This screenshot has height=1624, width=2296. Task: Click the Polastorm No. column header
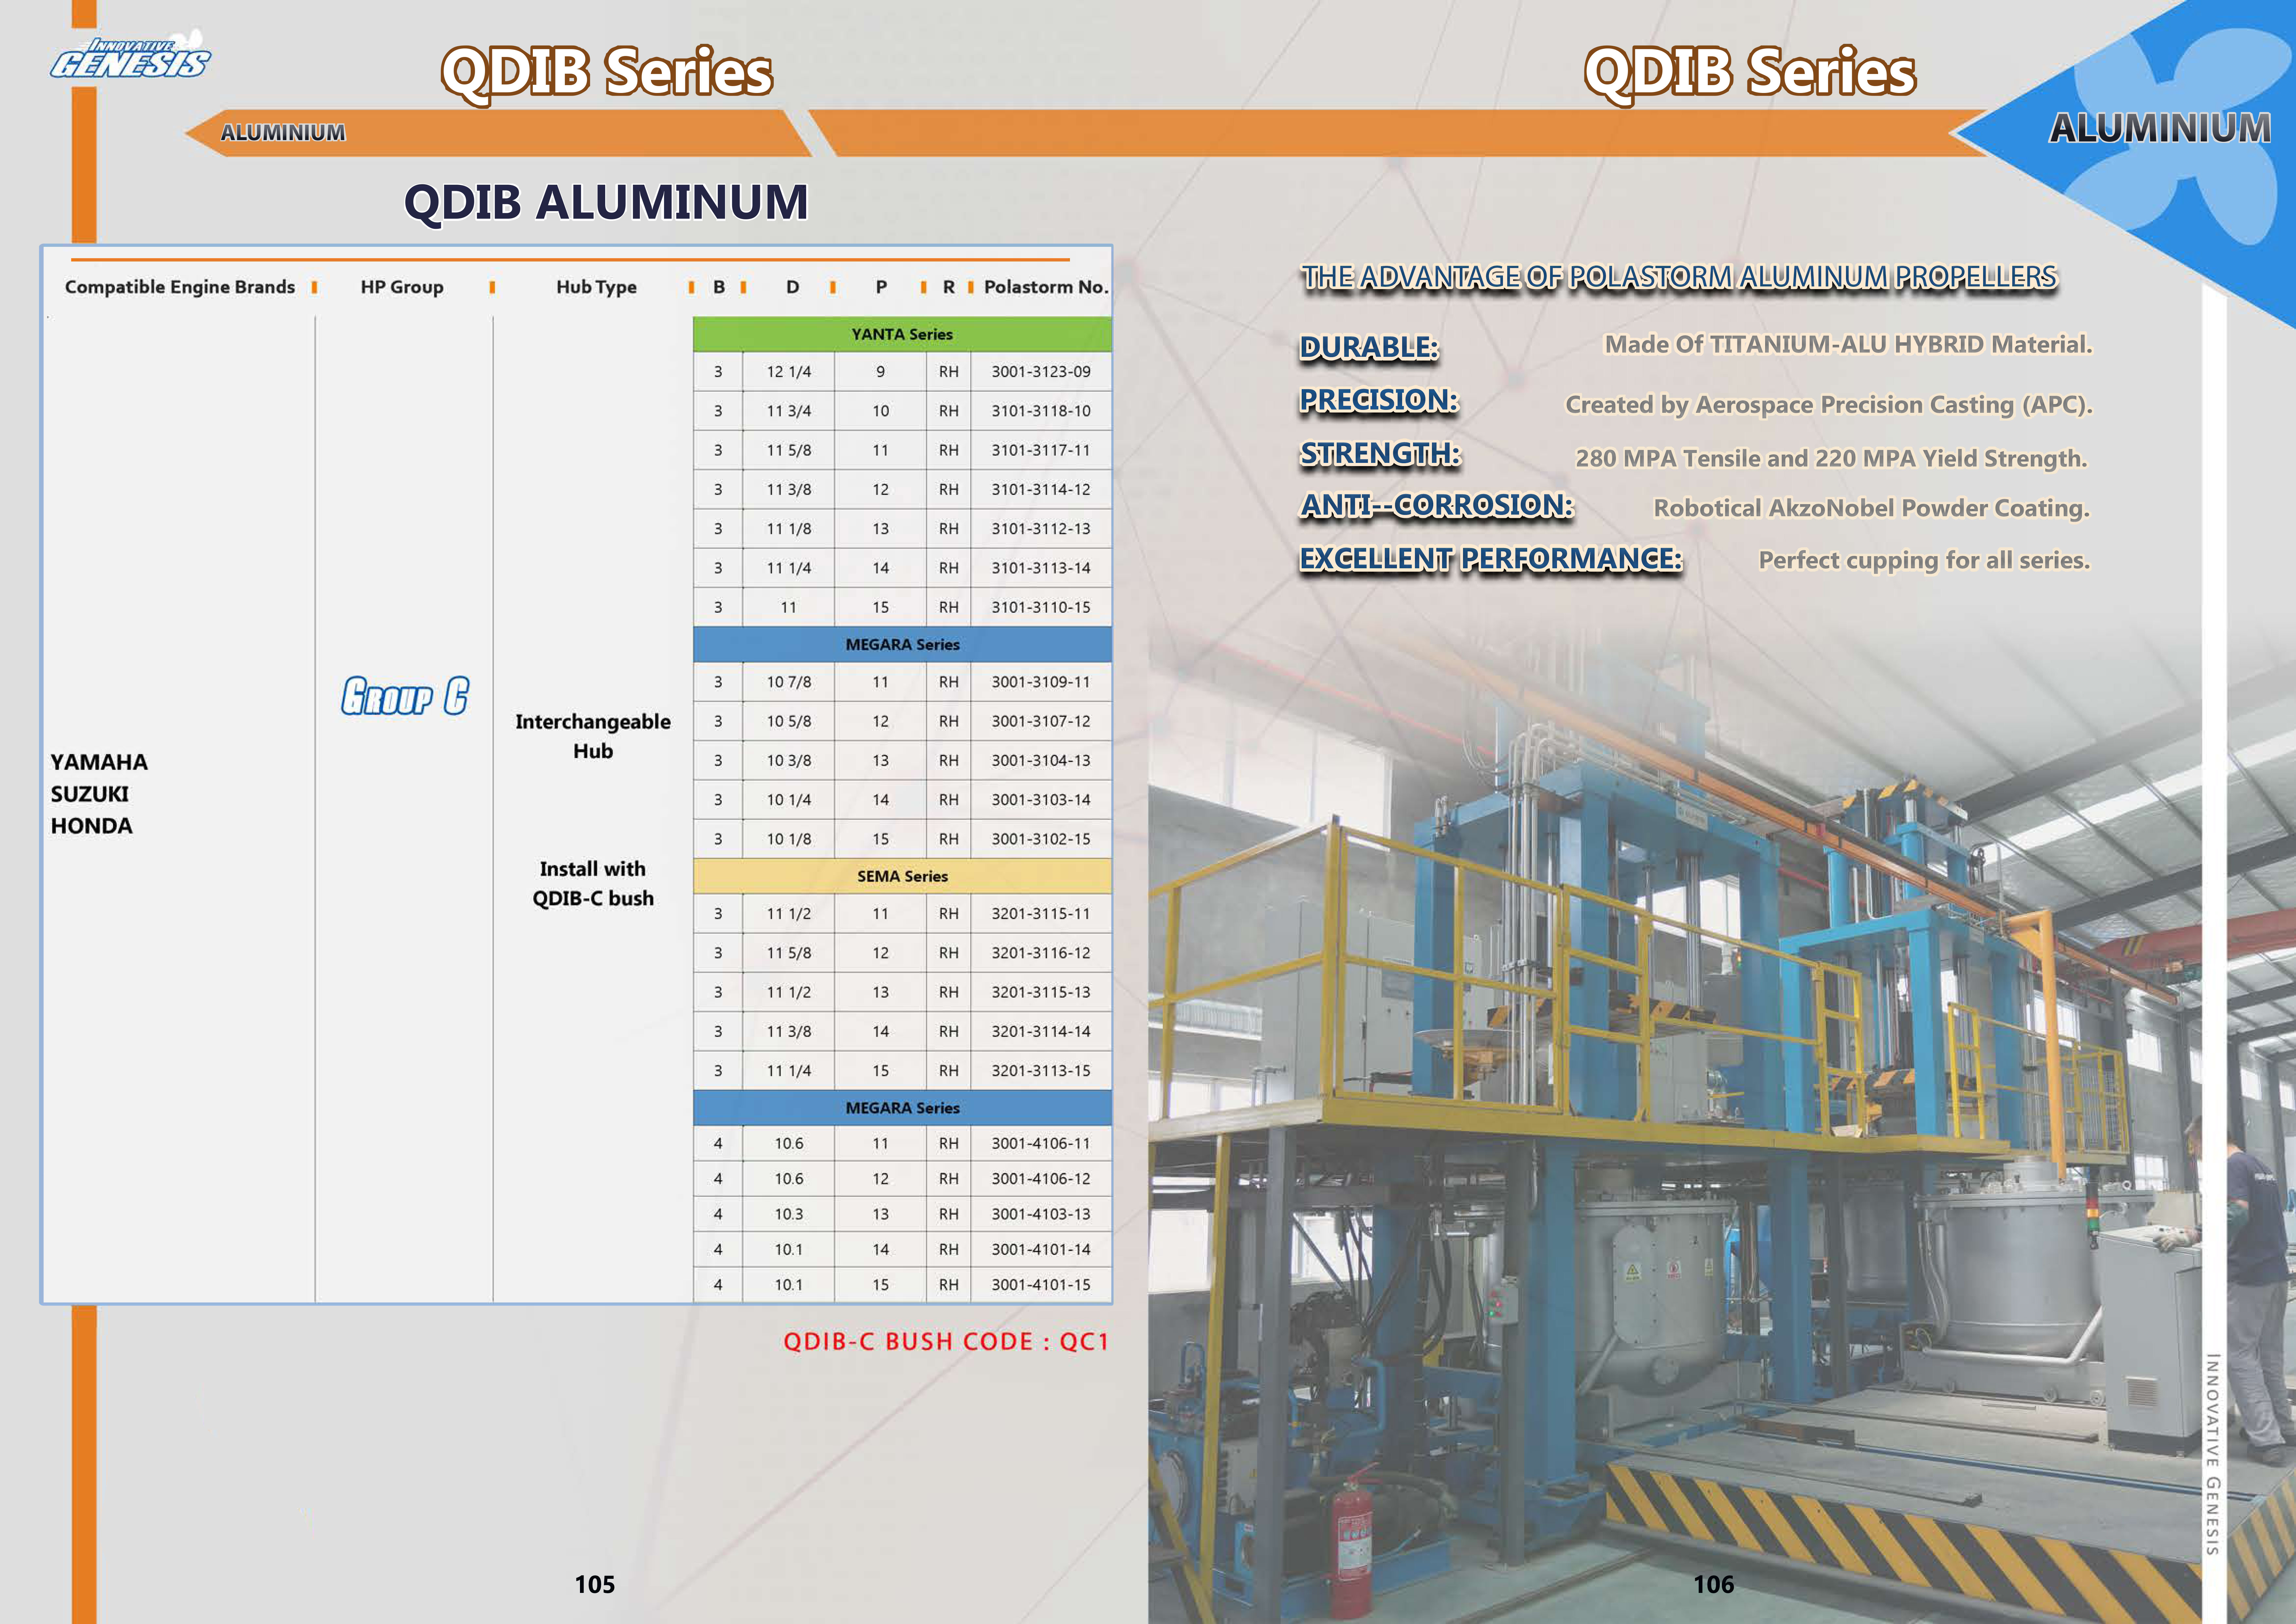tap(1046, 287)
